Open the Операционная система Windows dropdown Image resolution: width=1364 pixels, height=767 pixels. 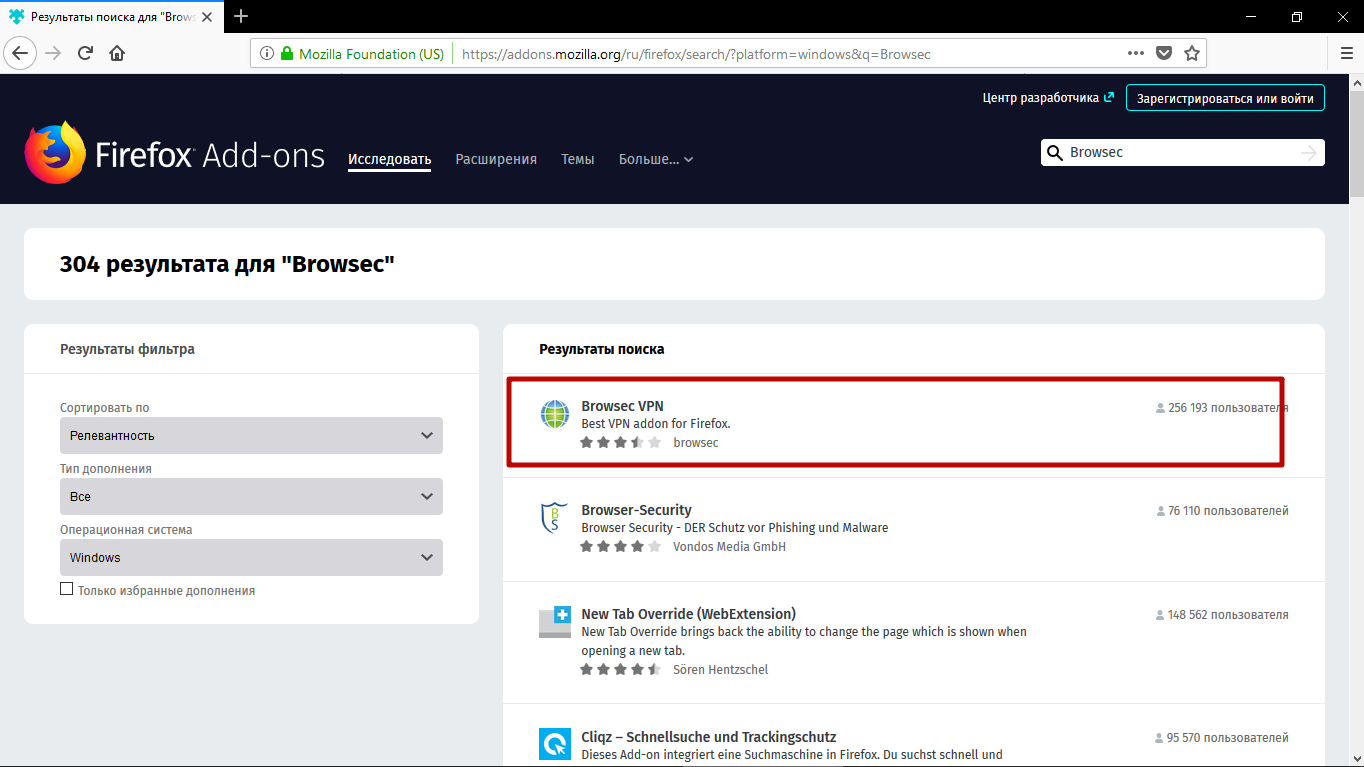(x=251, y=558)
